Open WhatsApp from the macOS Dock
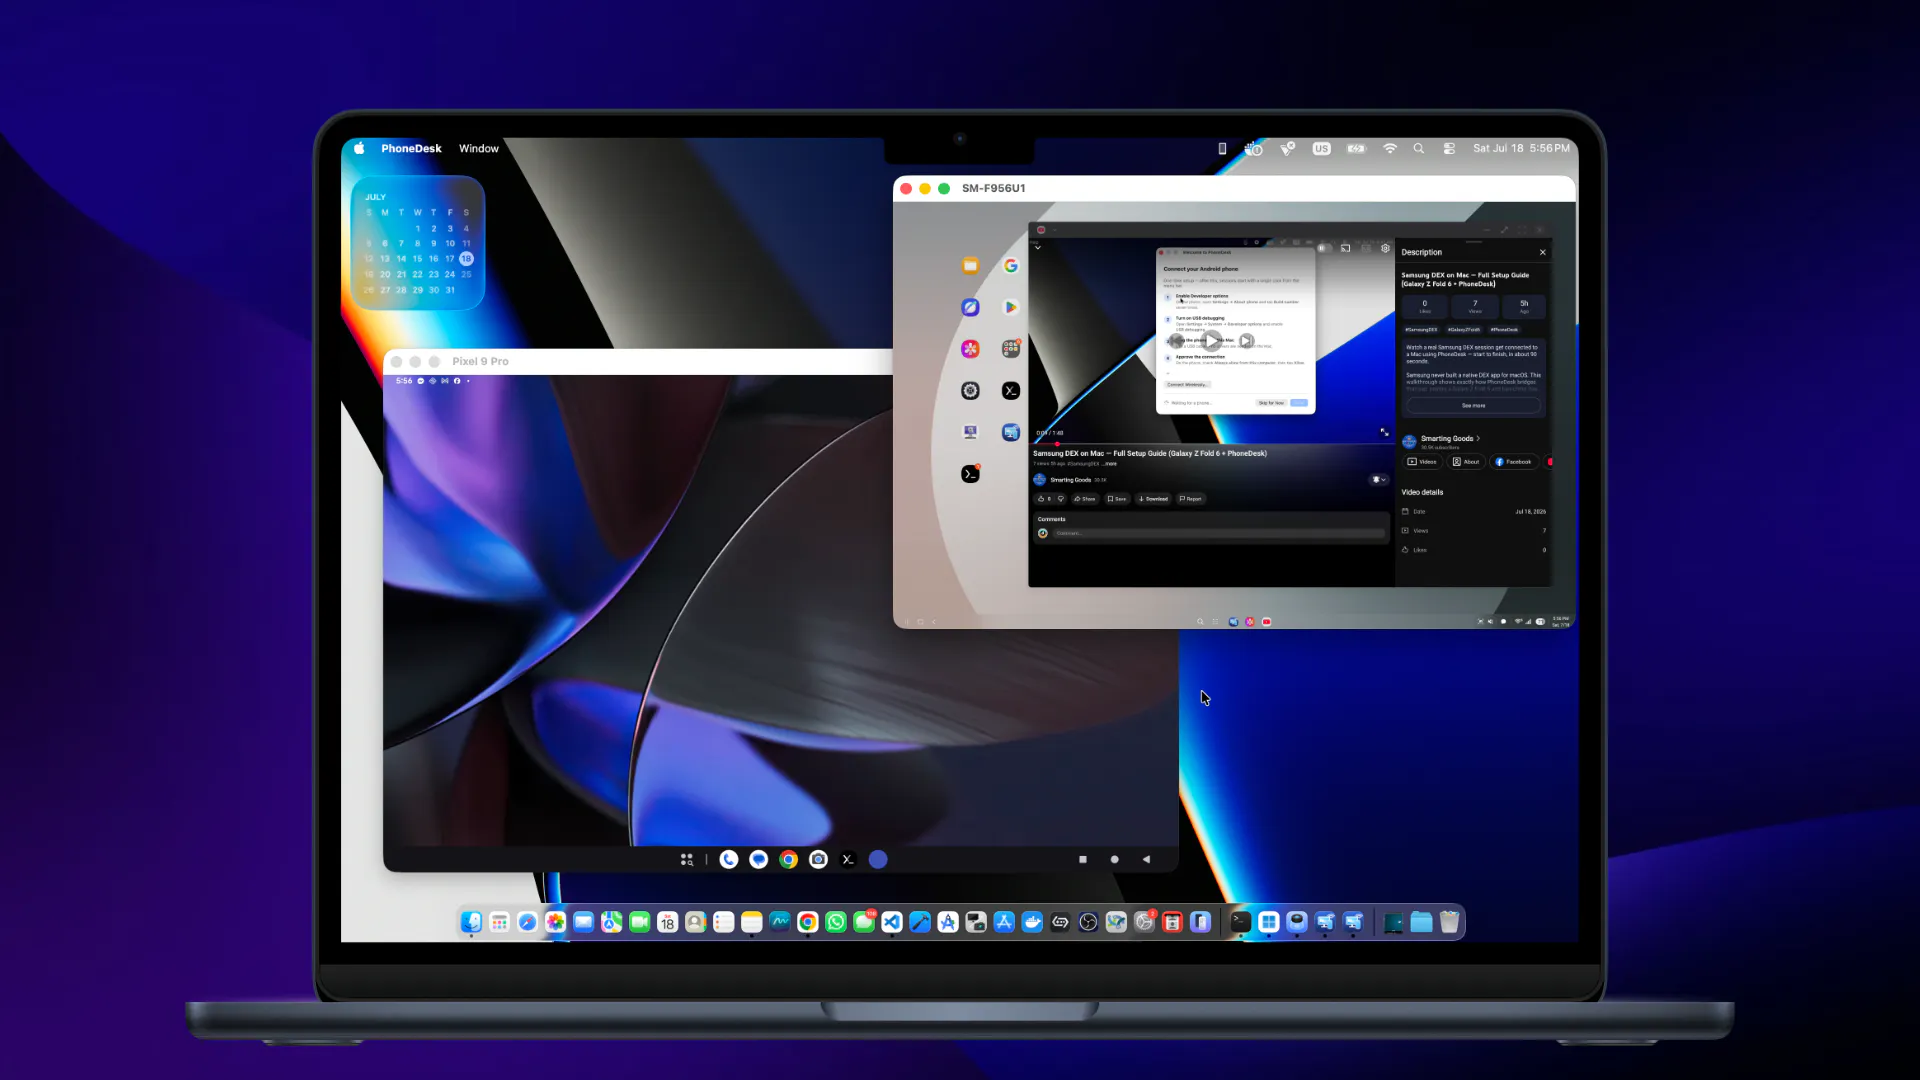This screenshot has height=1080, width=1920. coord(836,922)
